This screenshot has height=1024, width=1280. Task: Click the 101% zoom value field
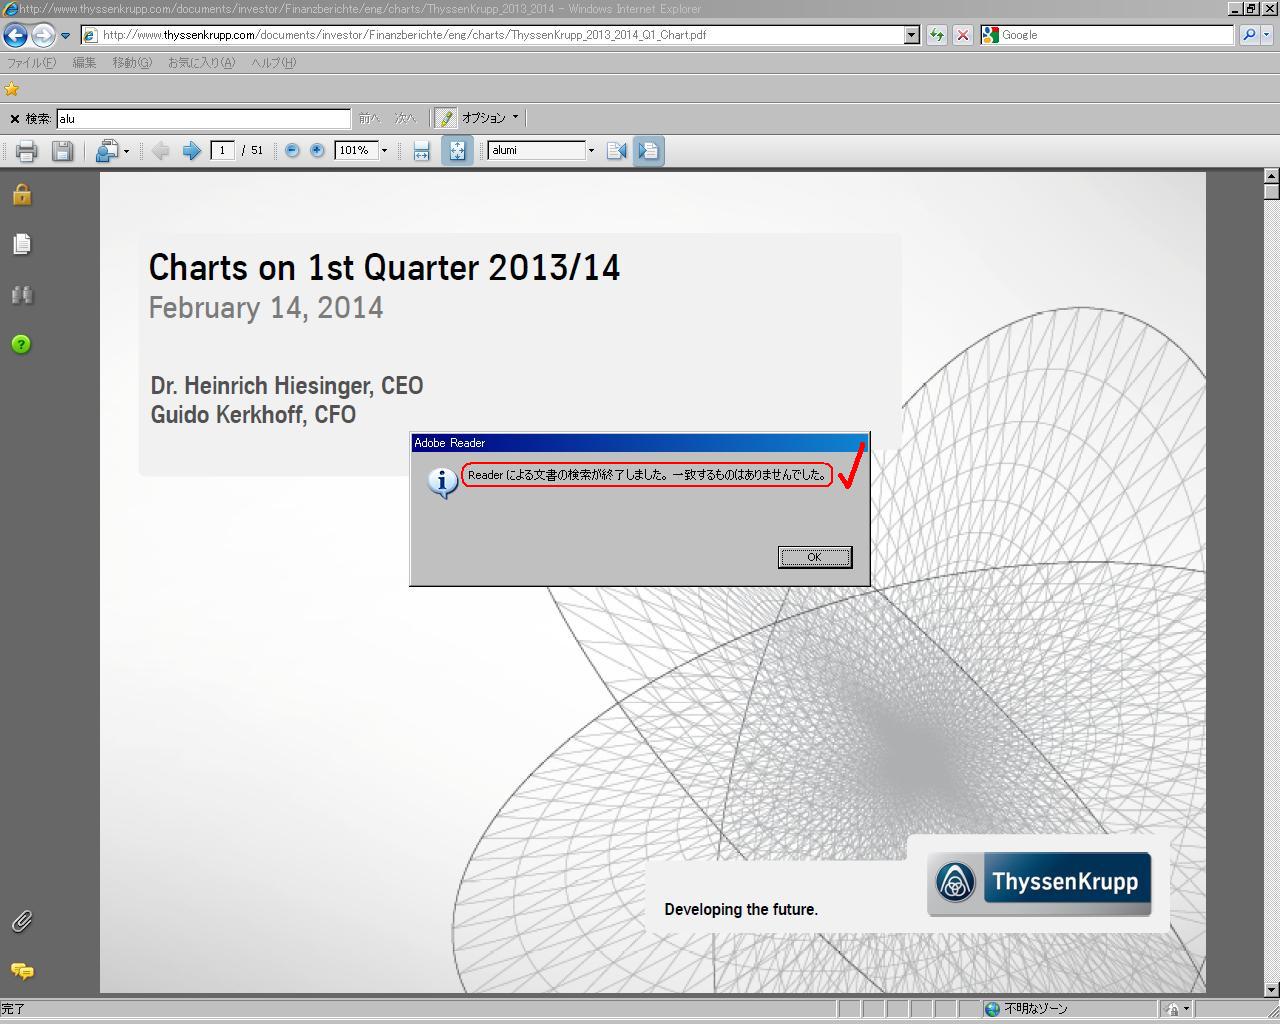[x=355, y=150]
